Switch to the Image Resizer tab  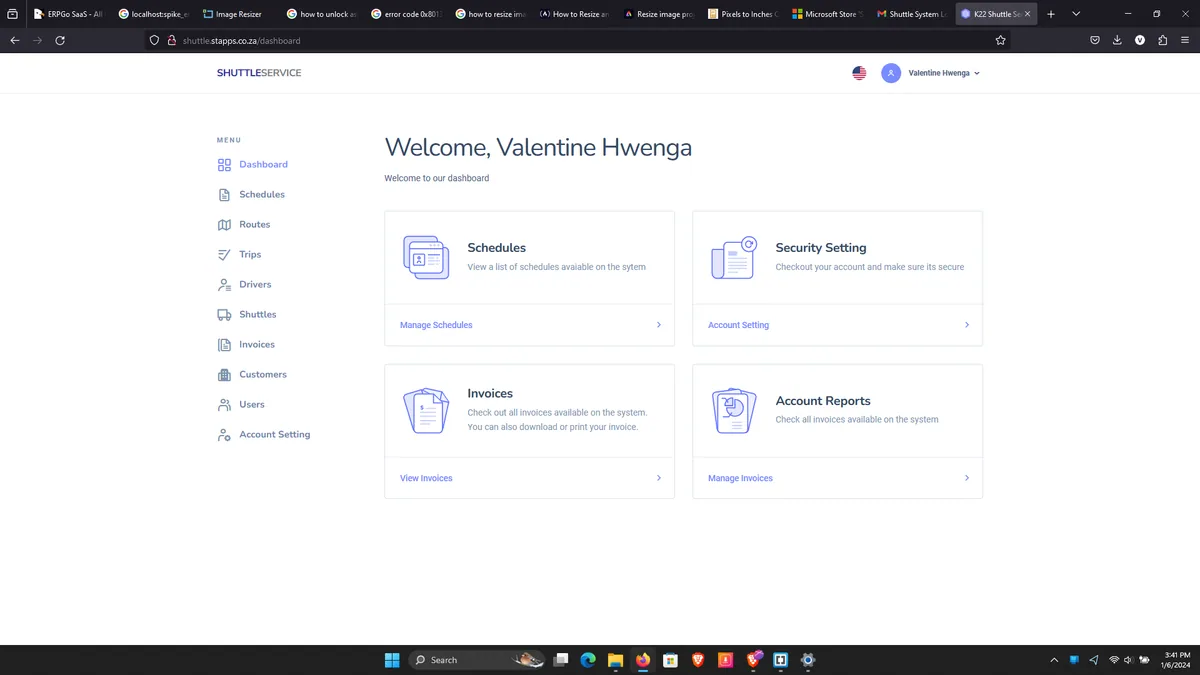click(x=237, y=14)
